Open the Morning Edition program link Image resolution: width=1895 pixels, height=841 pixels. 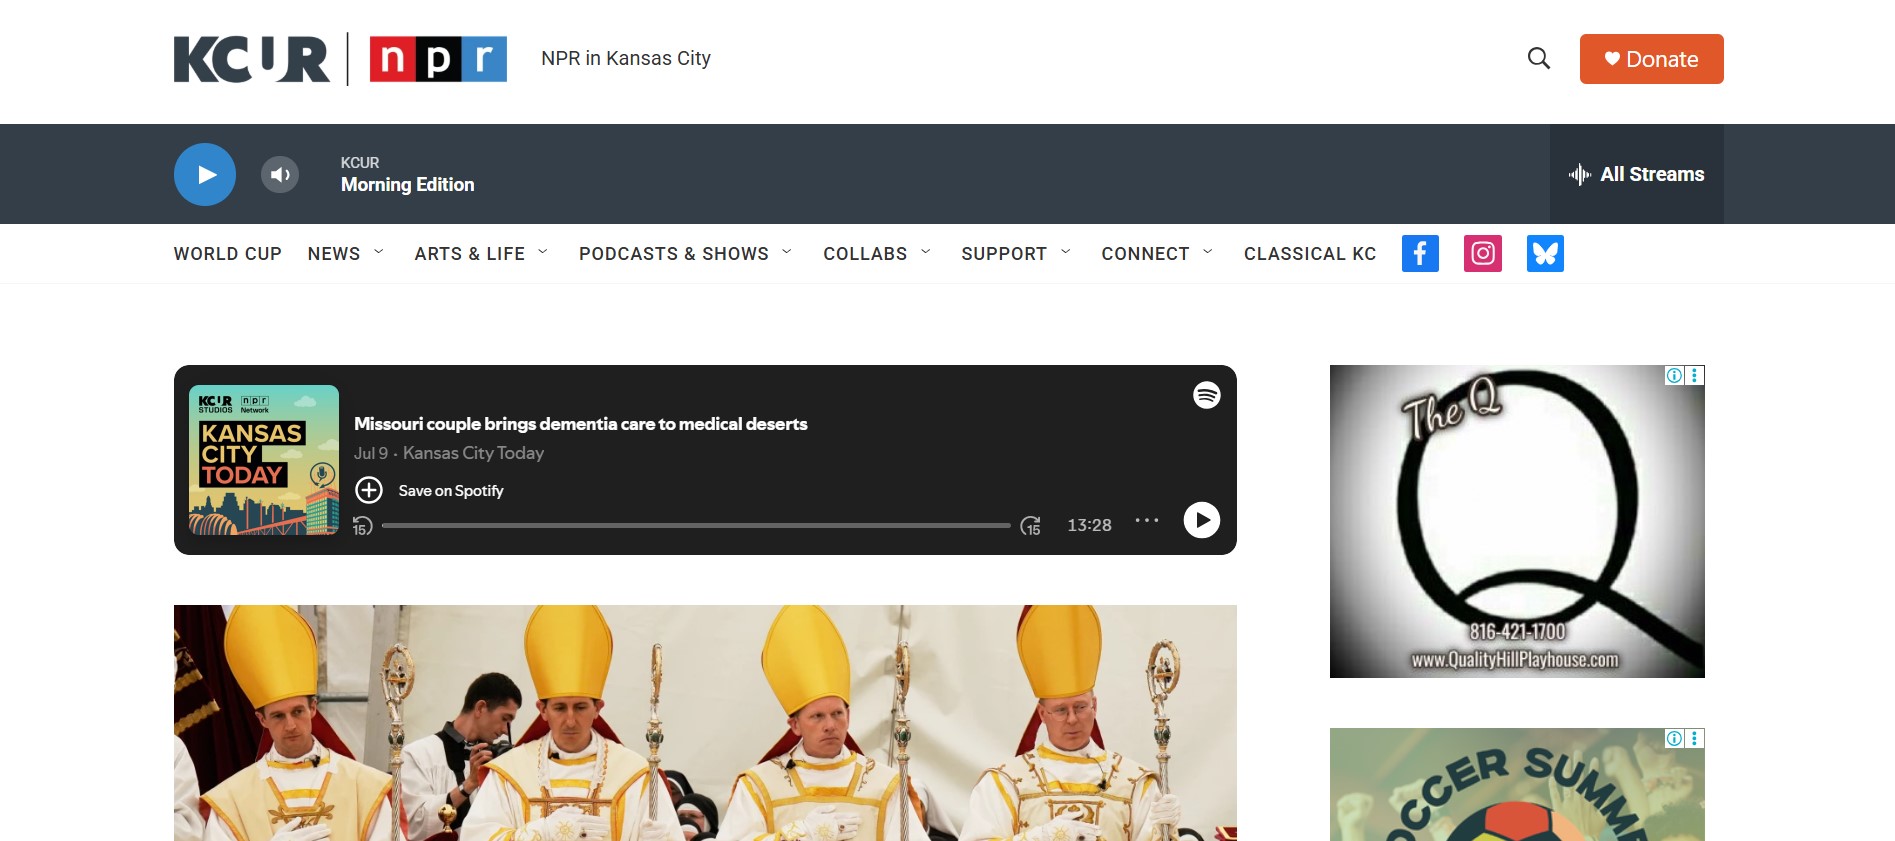click(x=408, y=185)
